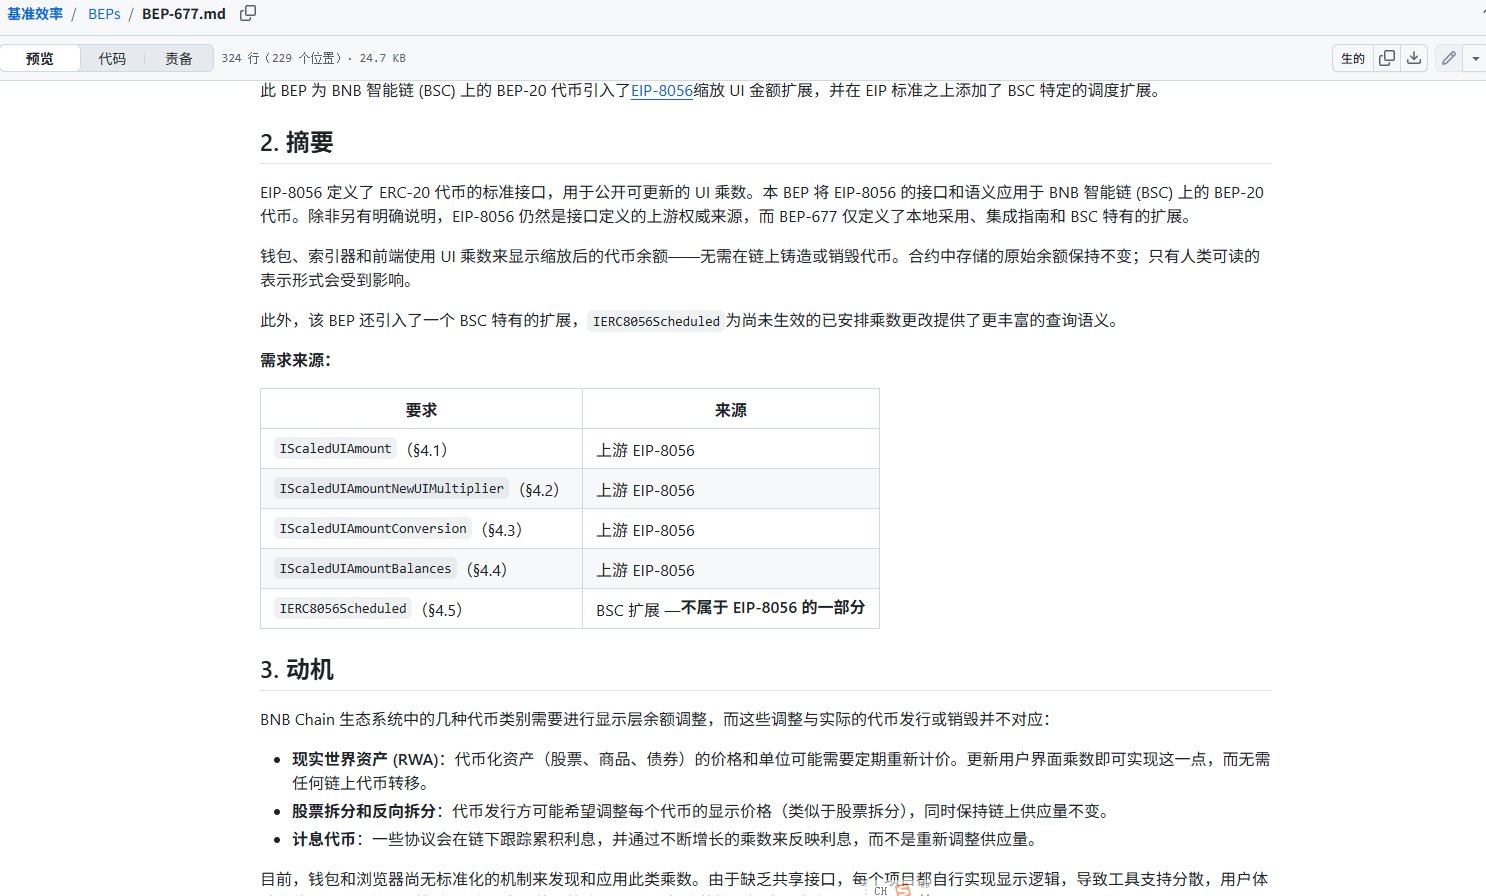Viewport: 1486px width, 896px height.
Task: Click the '需求来源:' label
Action: click(295, 360)
